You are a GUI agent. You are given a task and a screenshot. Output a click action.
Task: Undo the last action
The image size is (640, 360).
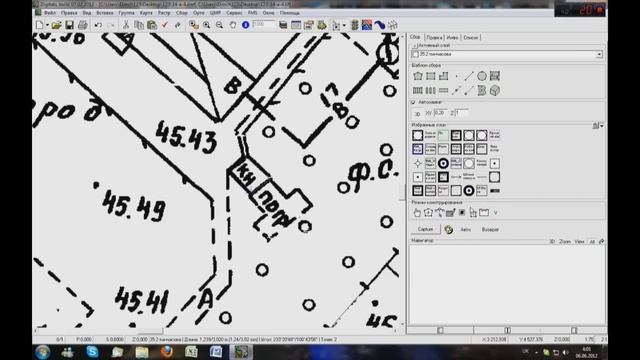(x=98, y=25)
